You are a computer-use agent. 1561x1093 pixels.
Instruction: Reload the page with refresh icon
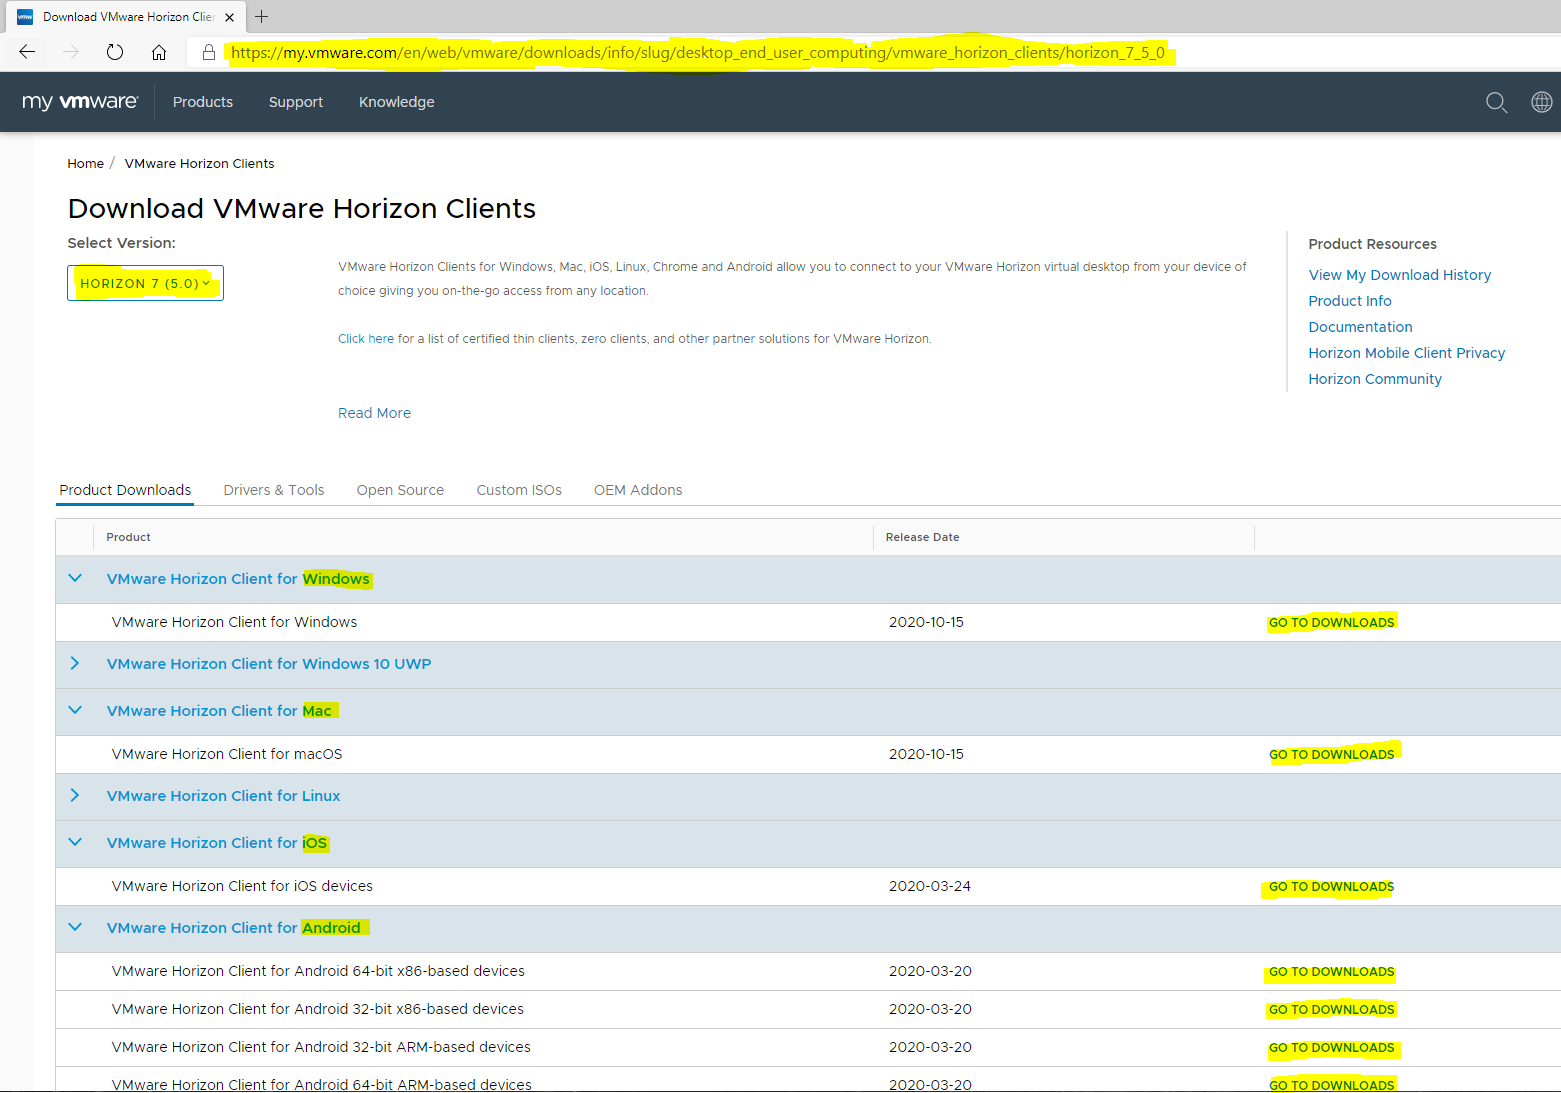click(x=115, y=52)
